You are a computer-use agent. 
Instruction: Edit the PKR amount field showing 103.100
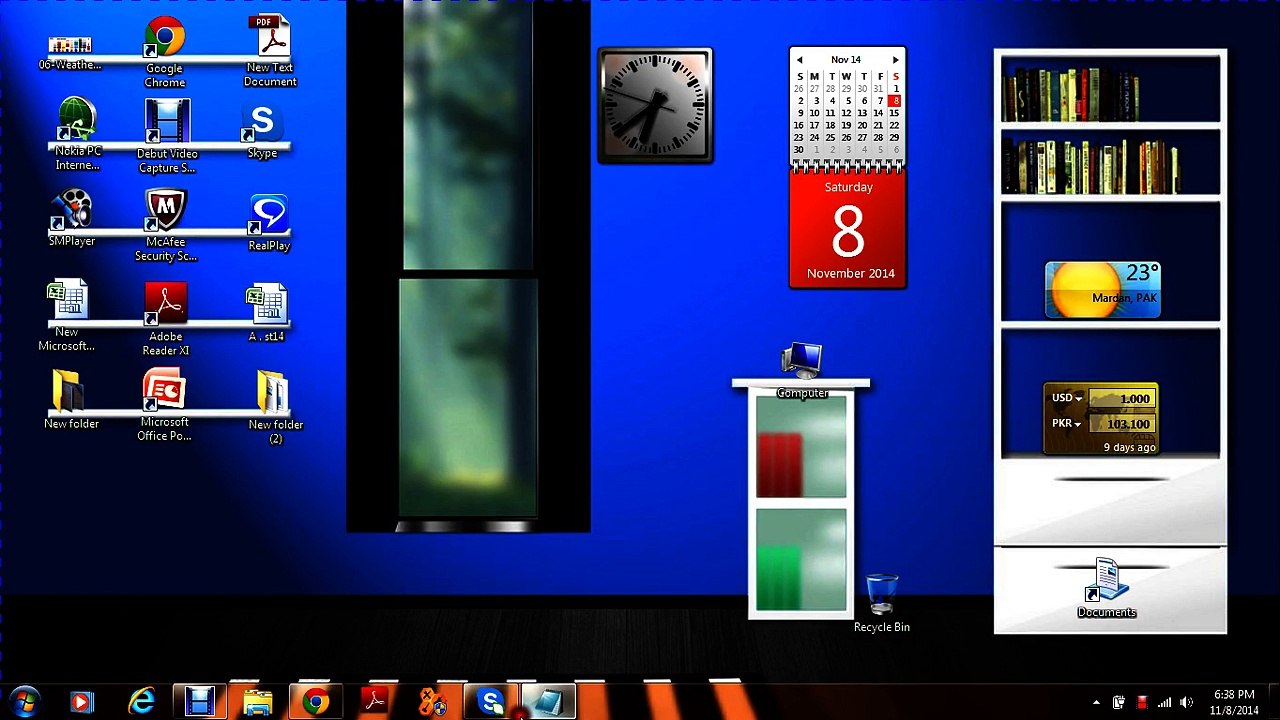(1122, 424)
